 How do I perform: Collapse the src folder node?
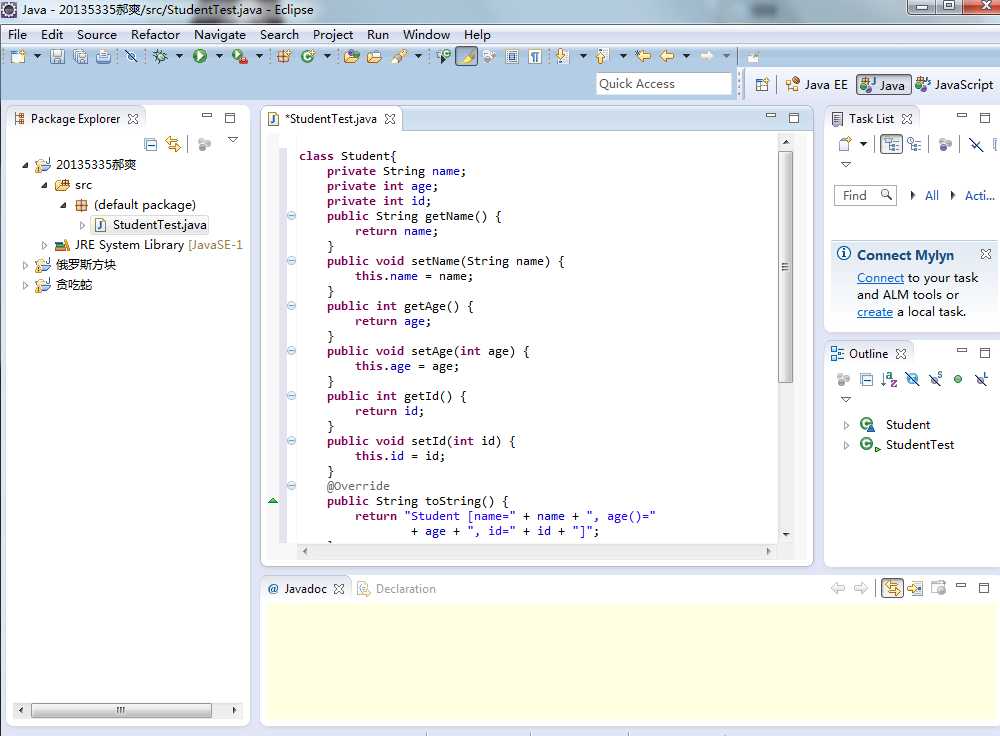[x=44, y=185]
